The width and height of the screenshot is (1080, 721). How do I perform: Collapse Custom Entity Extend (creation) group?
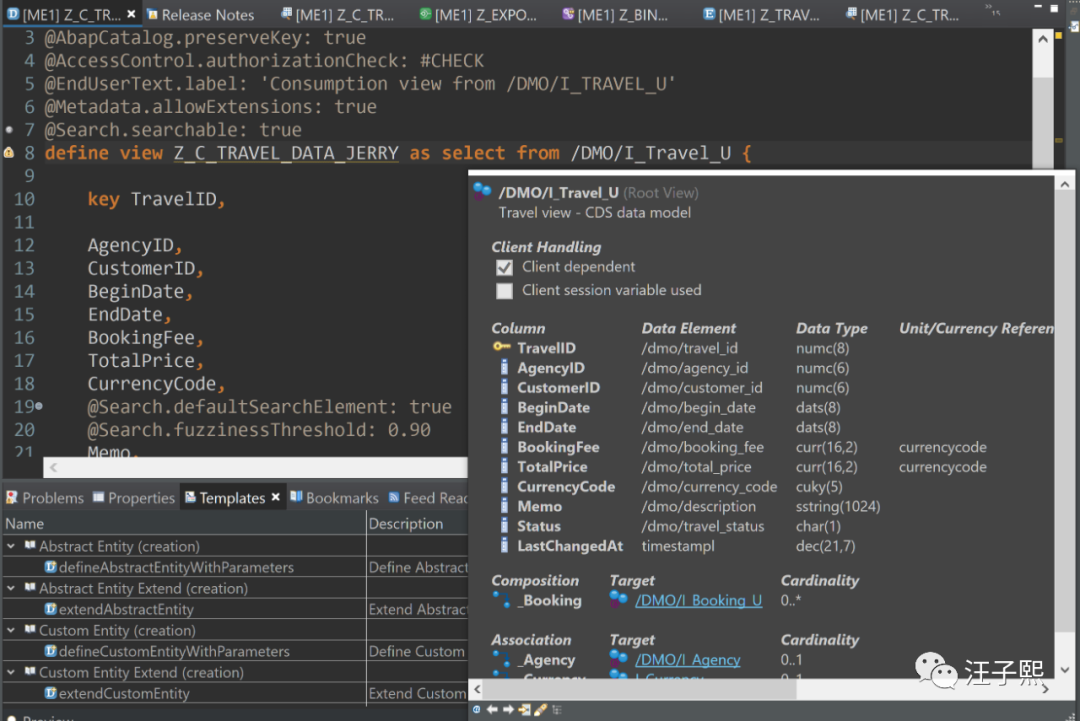pyautogui.click(x=11, y=672)
